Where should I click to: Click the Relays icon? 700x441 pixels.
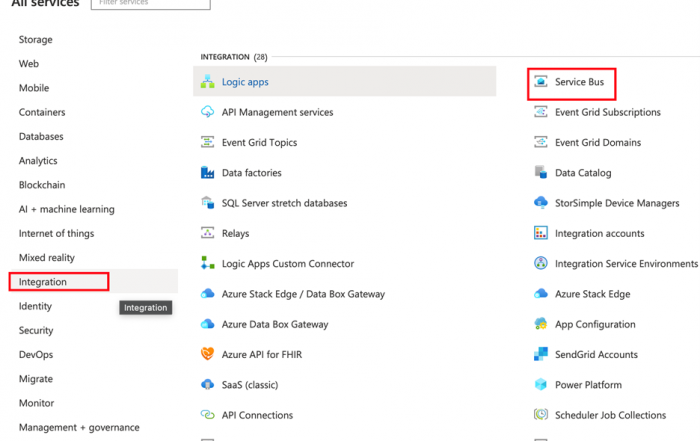[x=207, y=233]
